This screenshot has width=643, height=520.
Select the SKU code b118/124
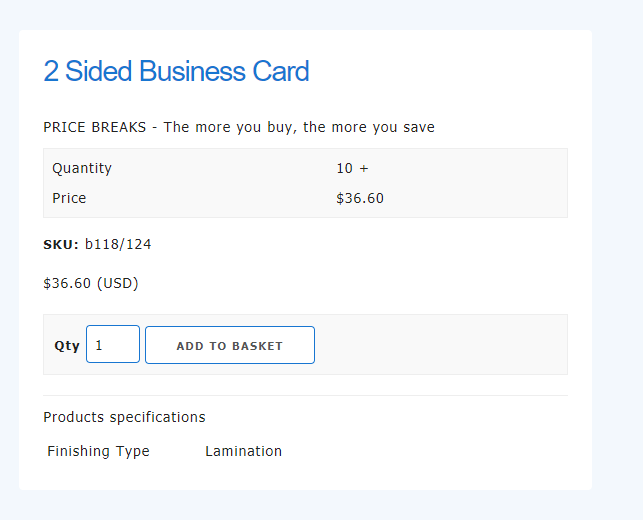tap(118, 244)
